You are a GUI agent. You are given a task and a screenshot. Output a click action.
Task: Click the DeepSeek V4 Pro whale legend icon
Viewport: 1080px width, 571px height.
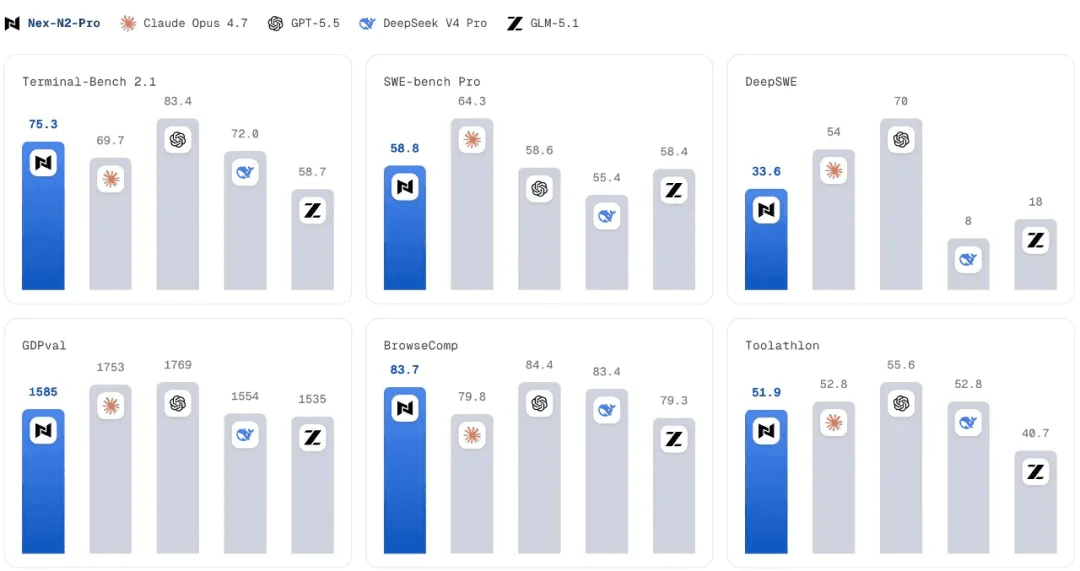tap(367, 23)
